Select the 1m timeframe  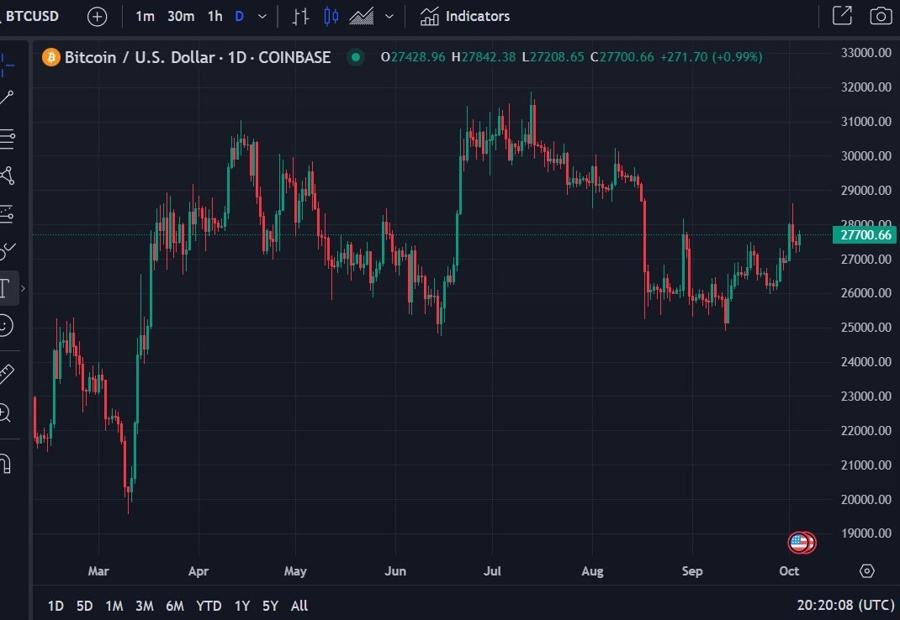pos(145,17)
